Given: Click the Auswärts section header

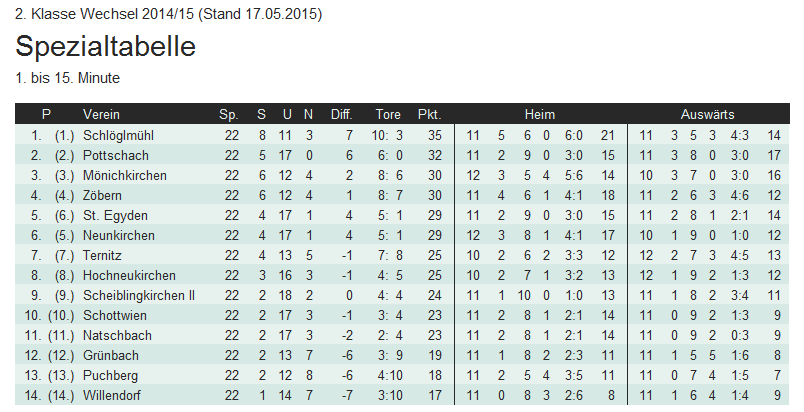Looking at the screenshot, I should pyautogui.click(x=707, y=114).
